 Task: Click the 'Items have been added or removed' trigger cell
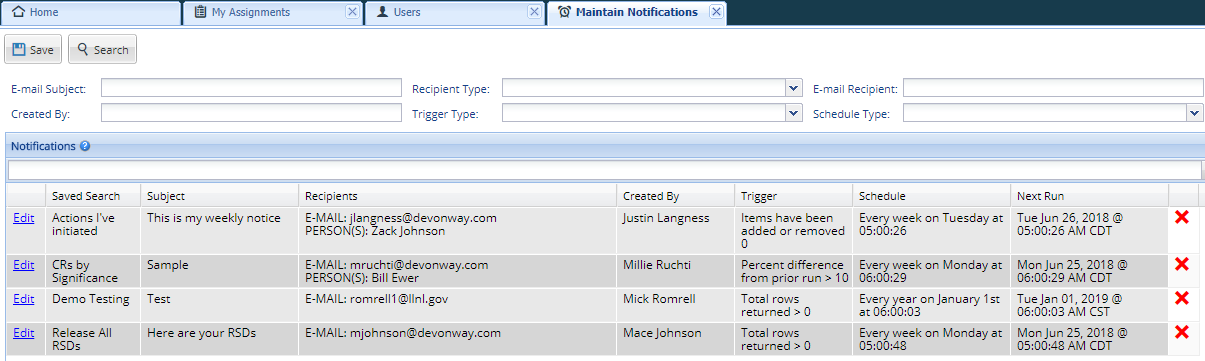[x=794, y=230]
